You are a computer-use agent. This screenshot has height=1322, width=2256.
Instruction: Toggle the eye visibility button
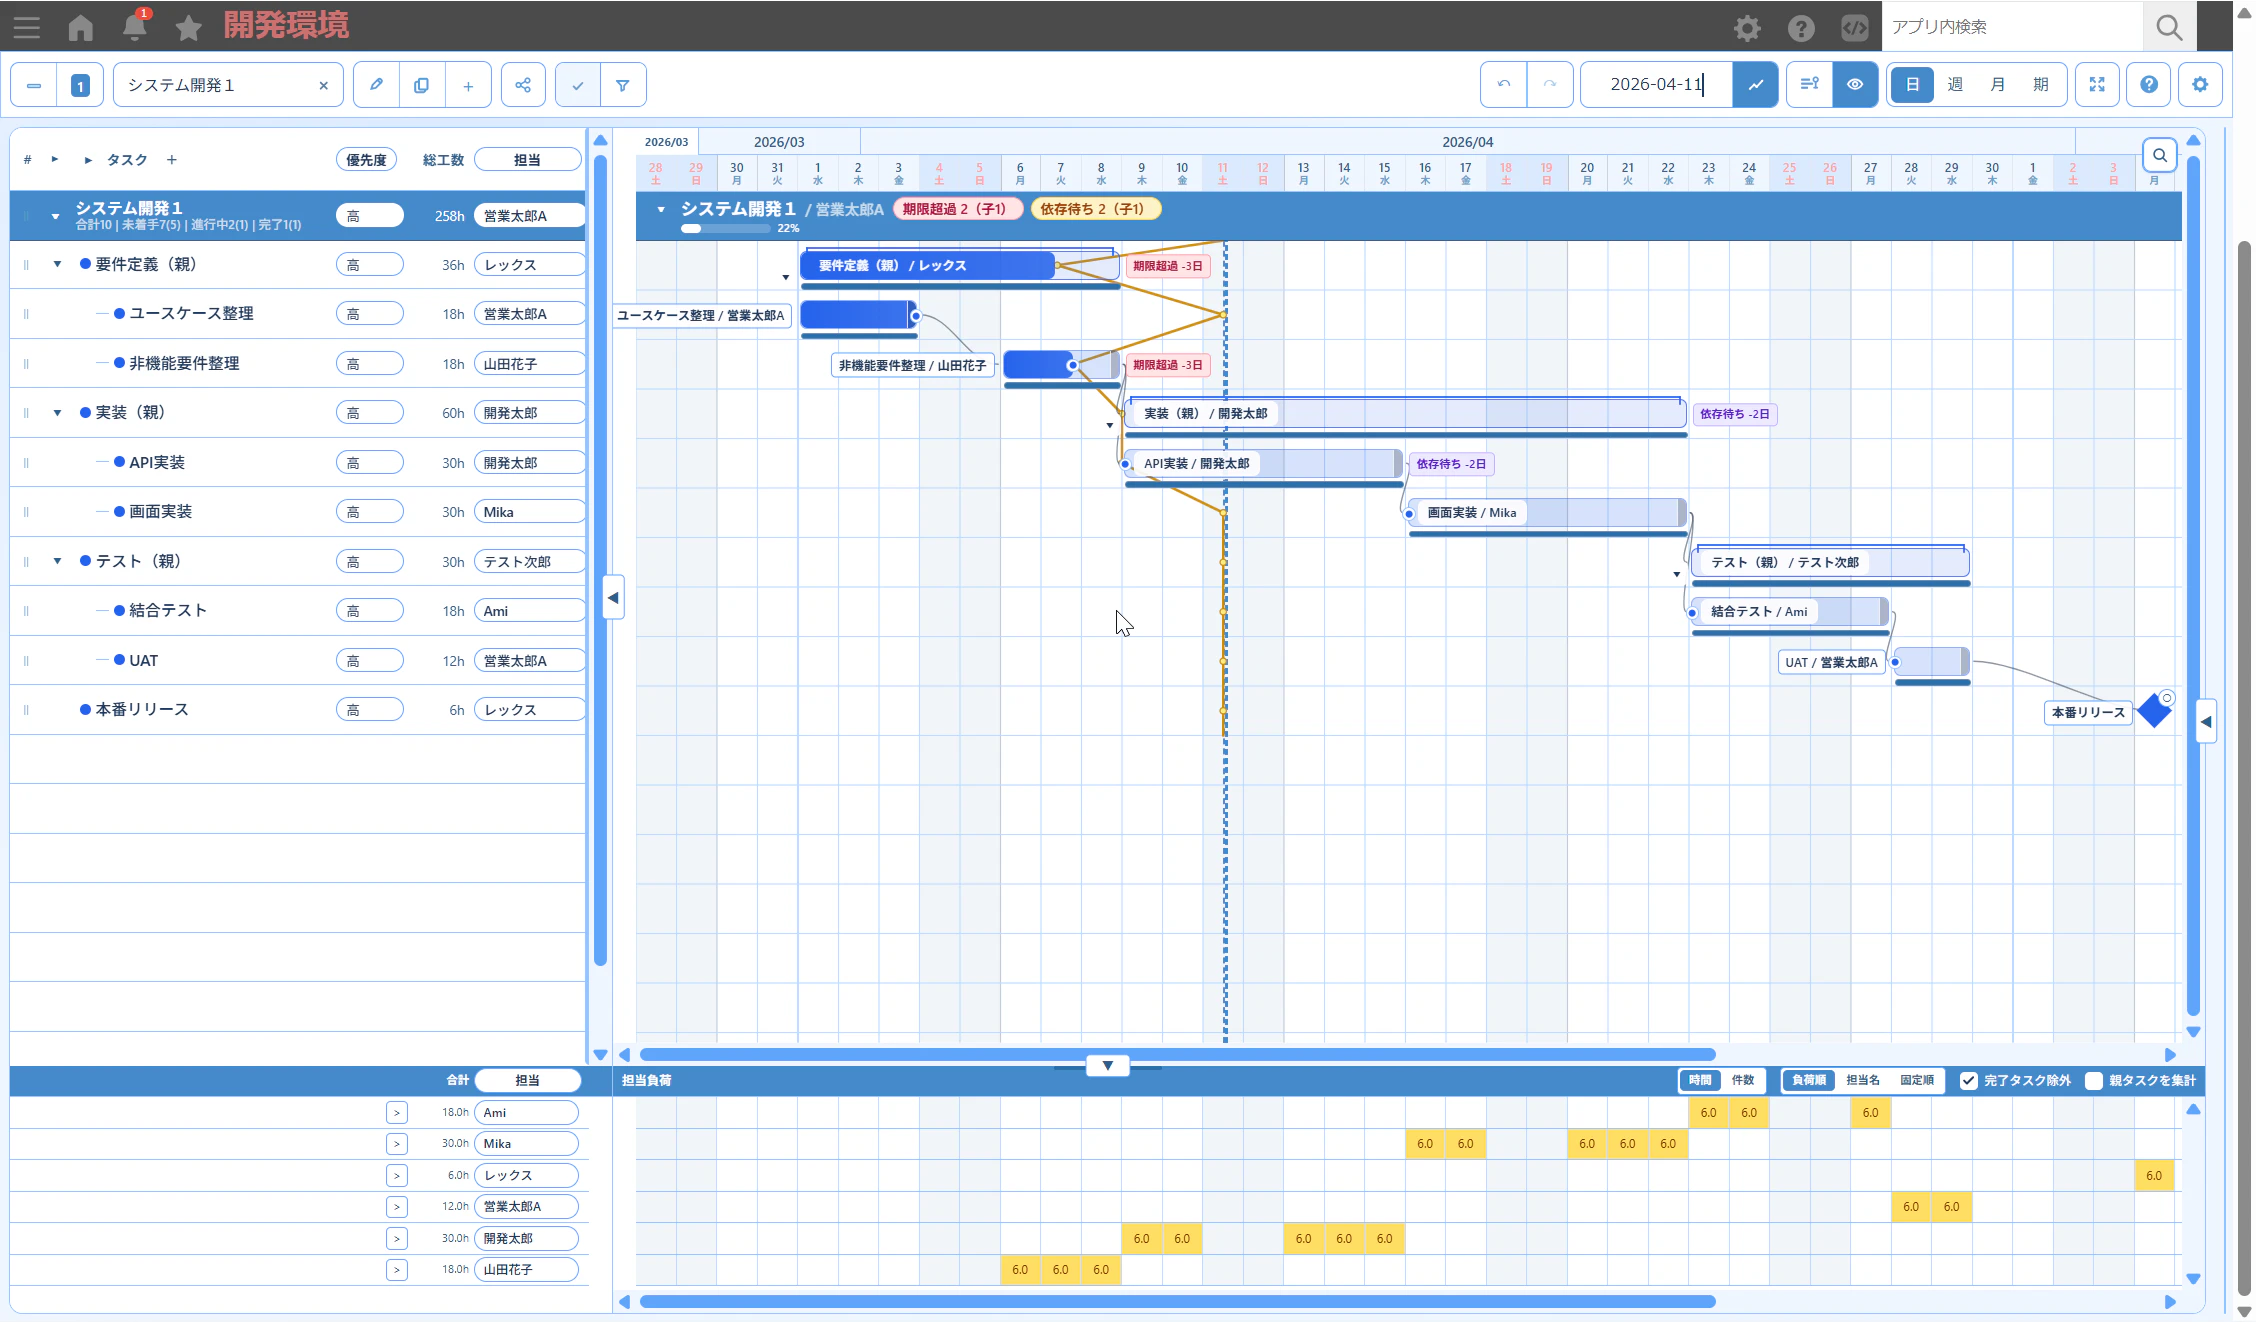(x=1855, y=85)
